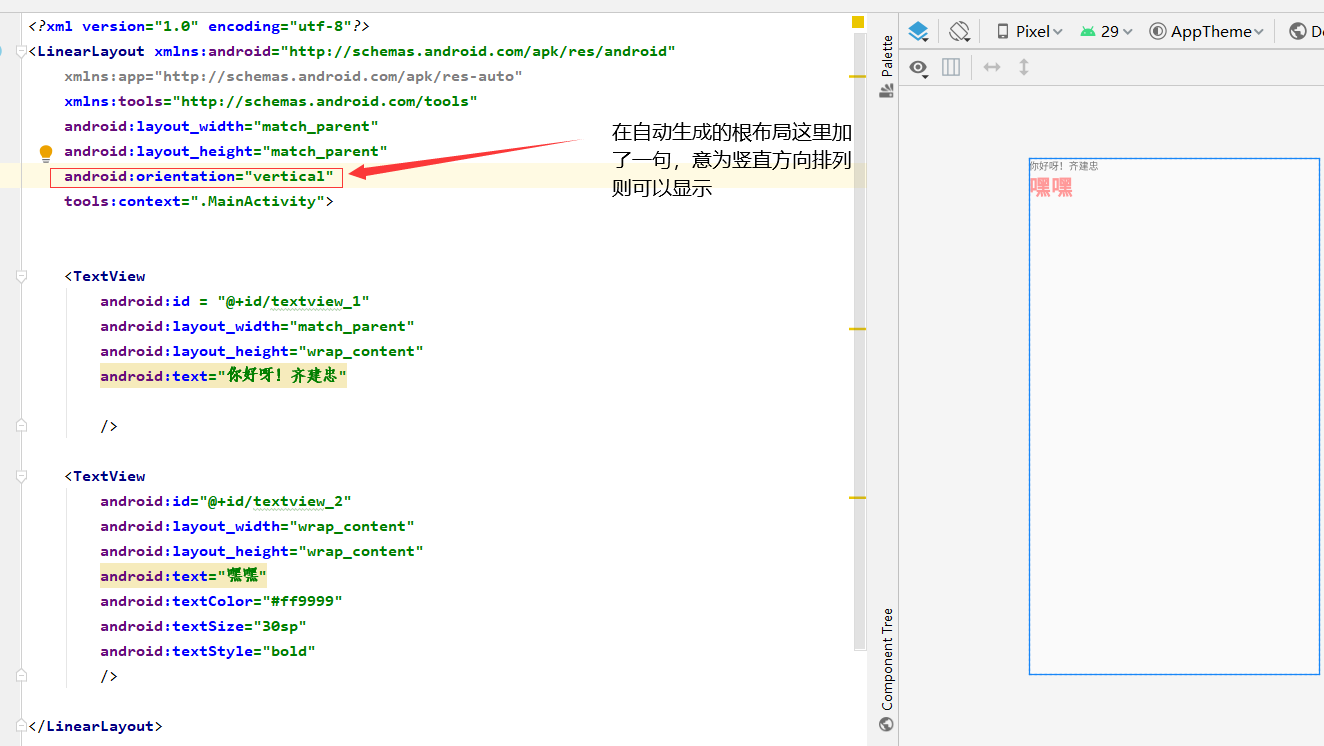Select the pink '嘿嘿' text in the preview

tap(1051, 187)
